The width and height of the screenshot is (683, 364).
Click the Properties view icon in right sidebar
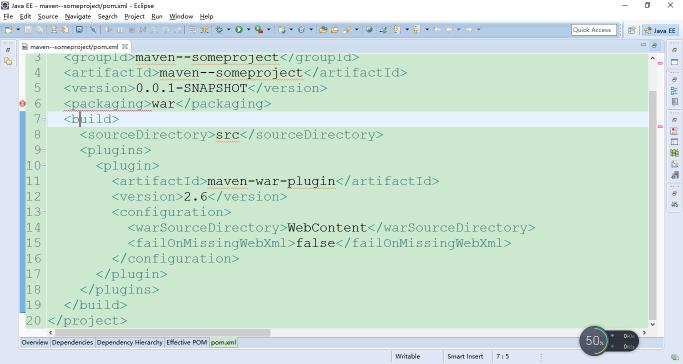[x=674, y=142]
